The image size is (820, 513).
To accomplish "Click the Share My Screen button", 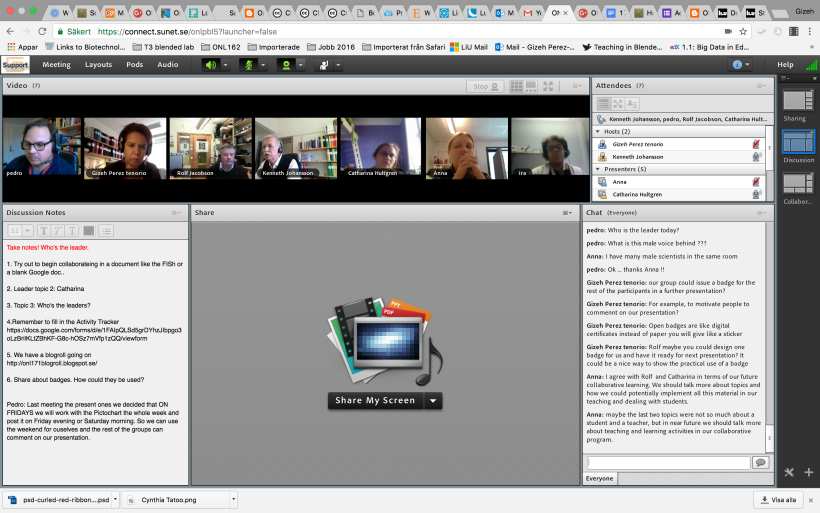I will pyautogui.click(x=375, y=401).
